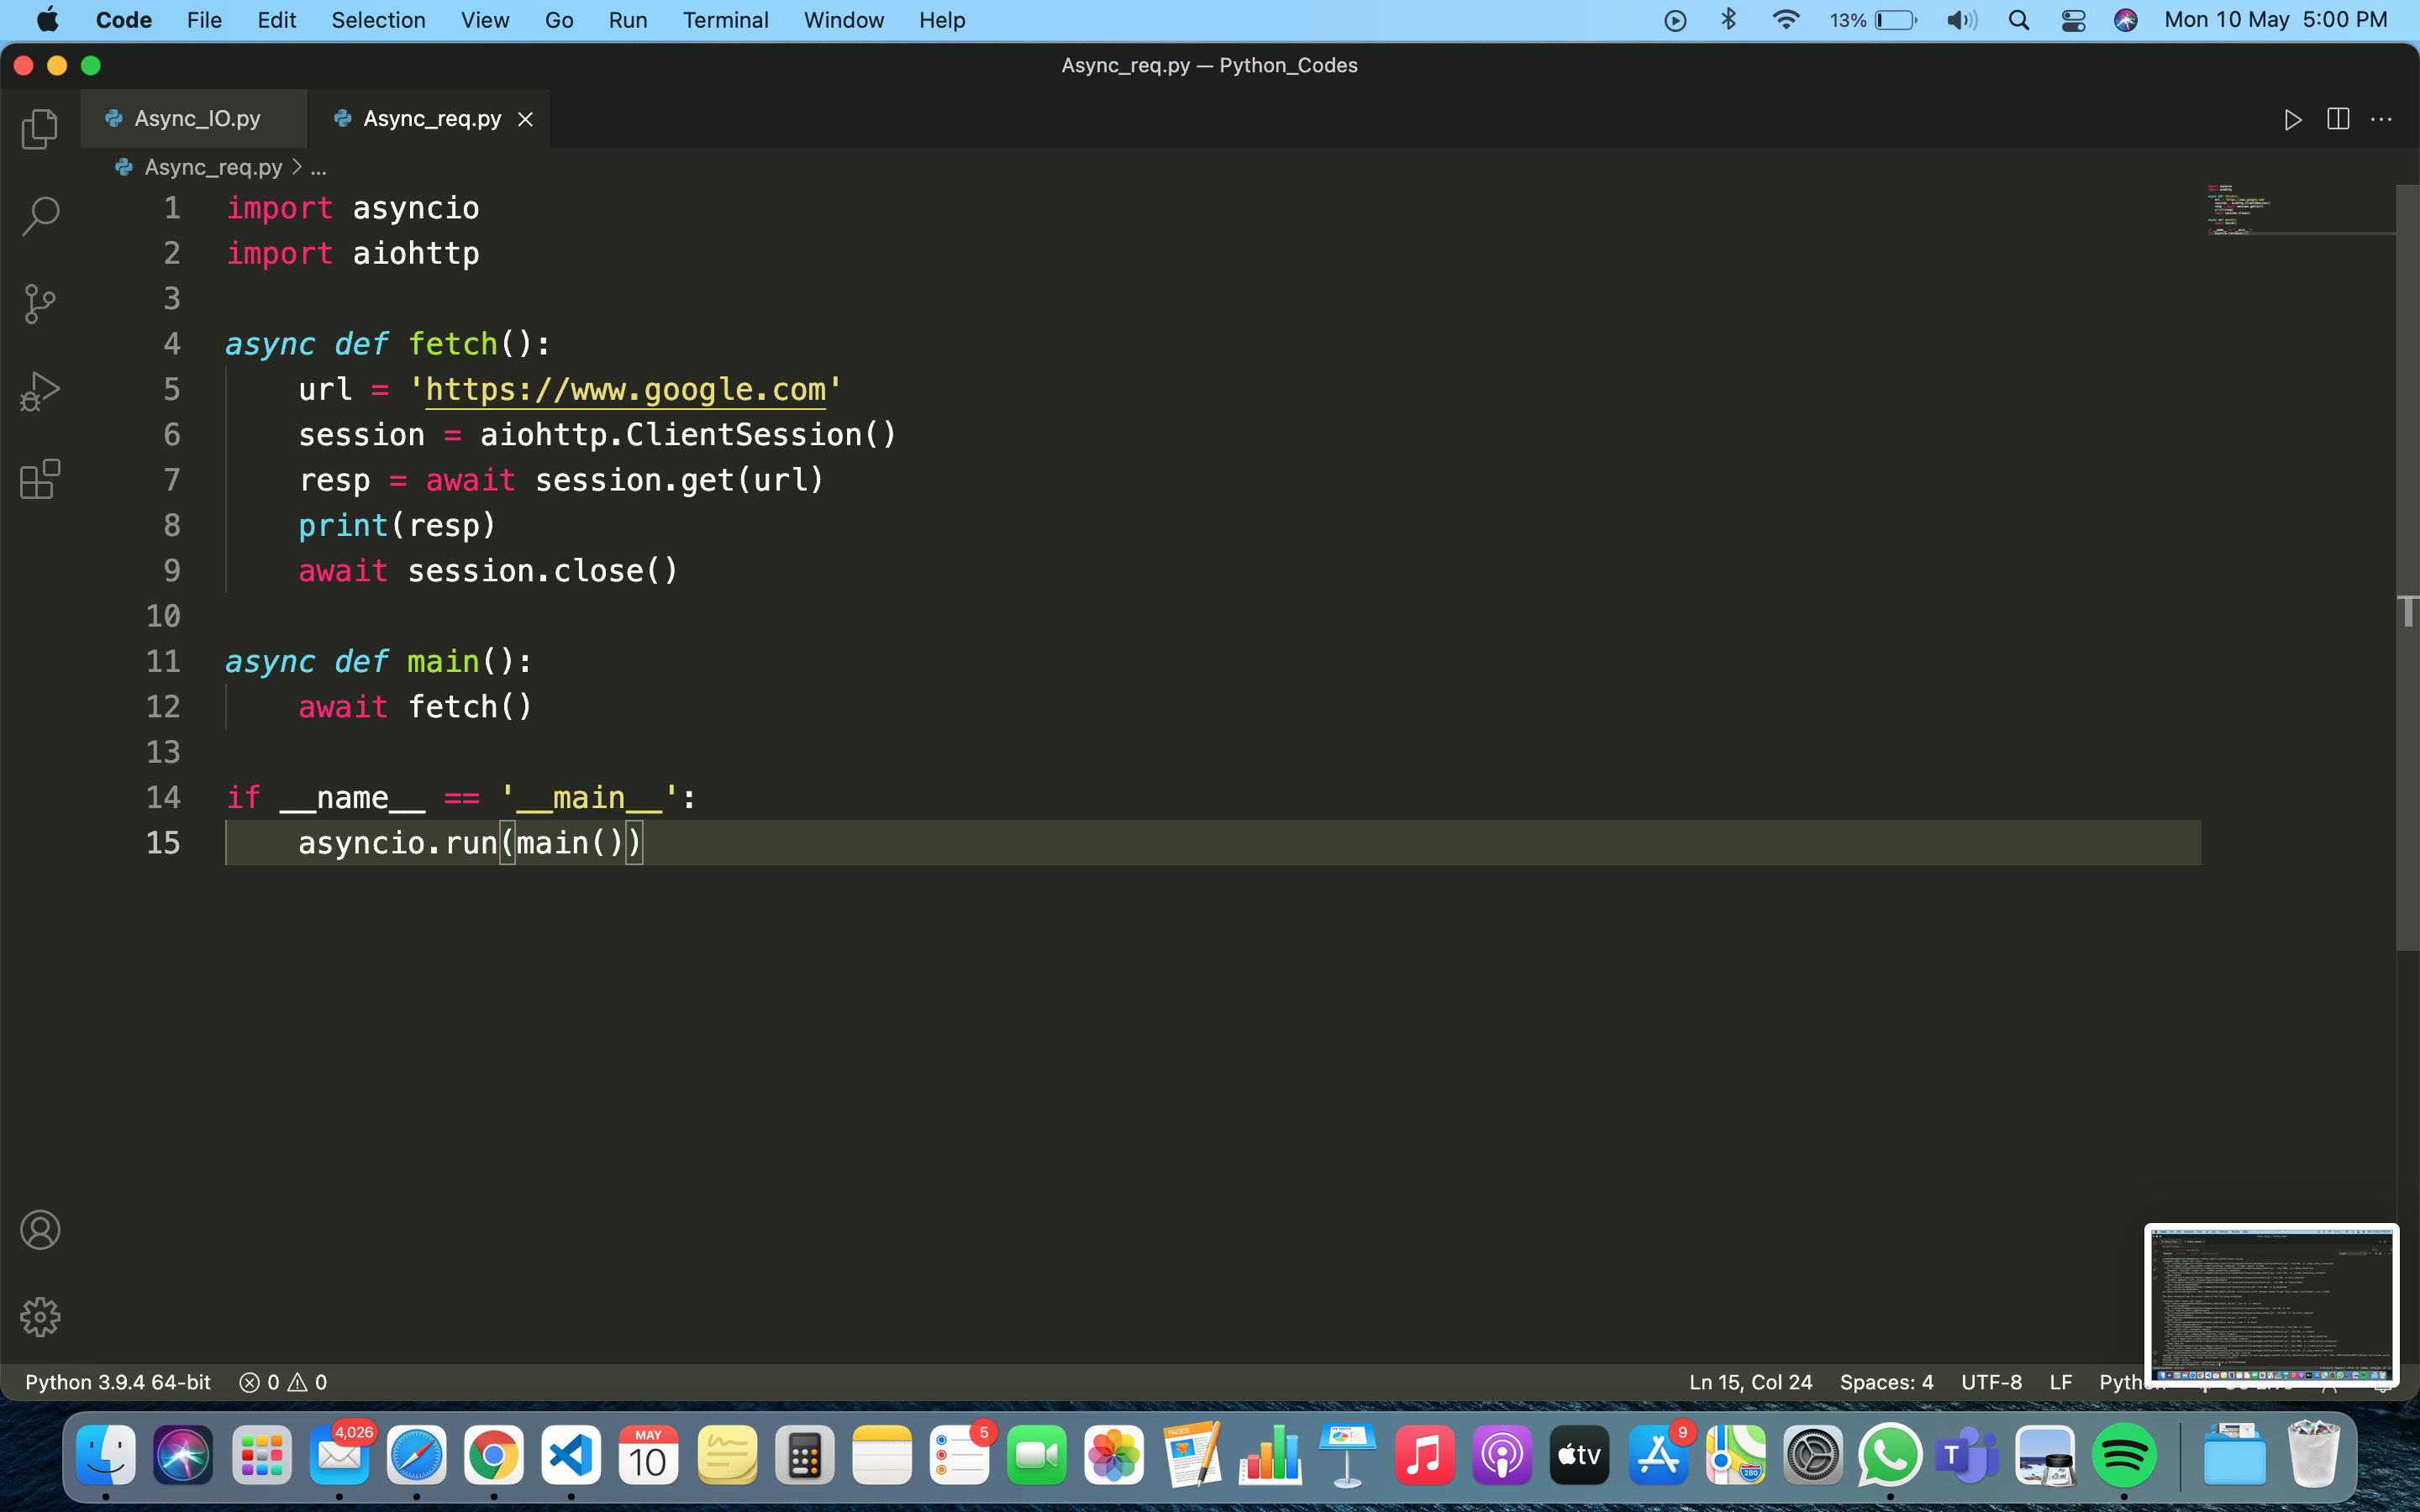Select Python 3.9.4 64-bit interpreter
The height and width of the screenshot is (1512, 2420).
118,1382
